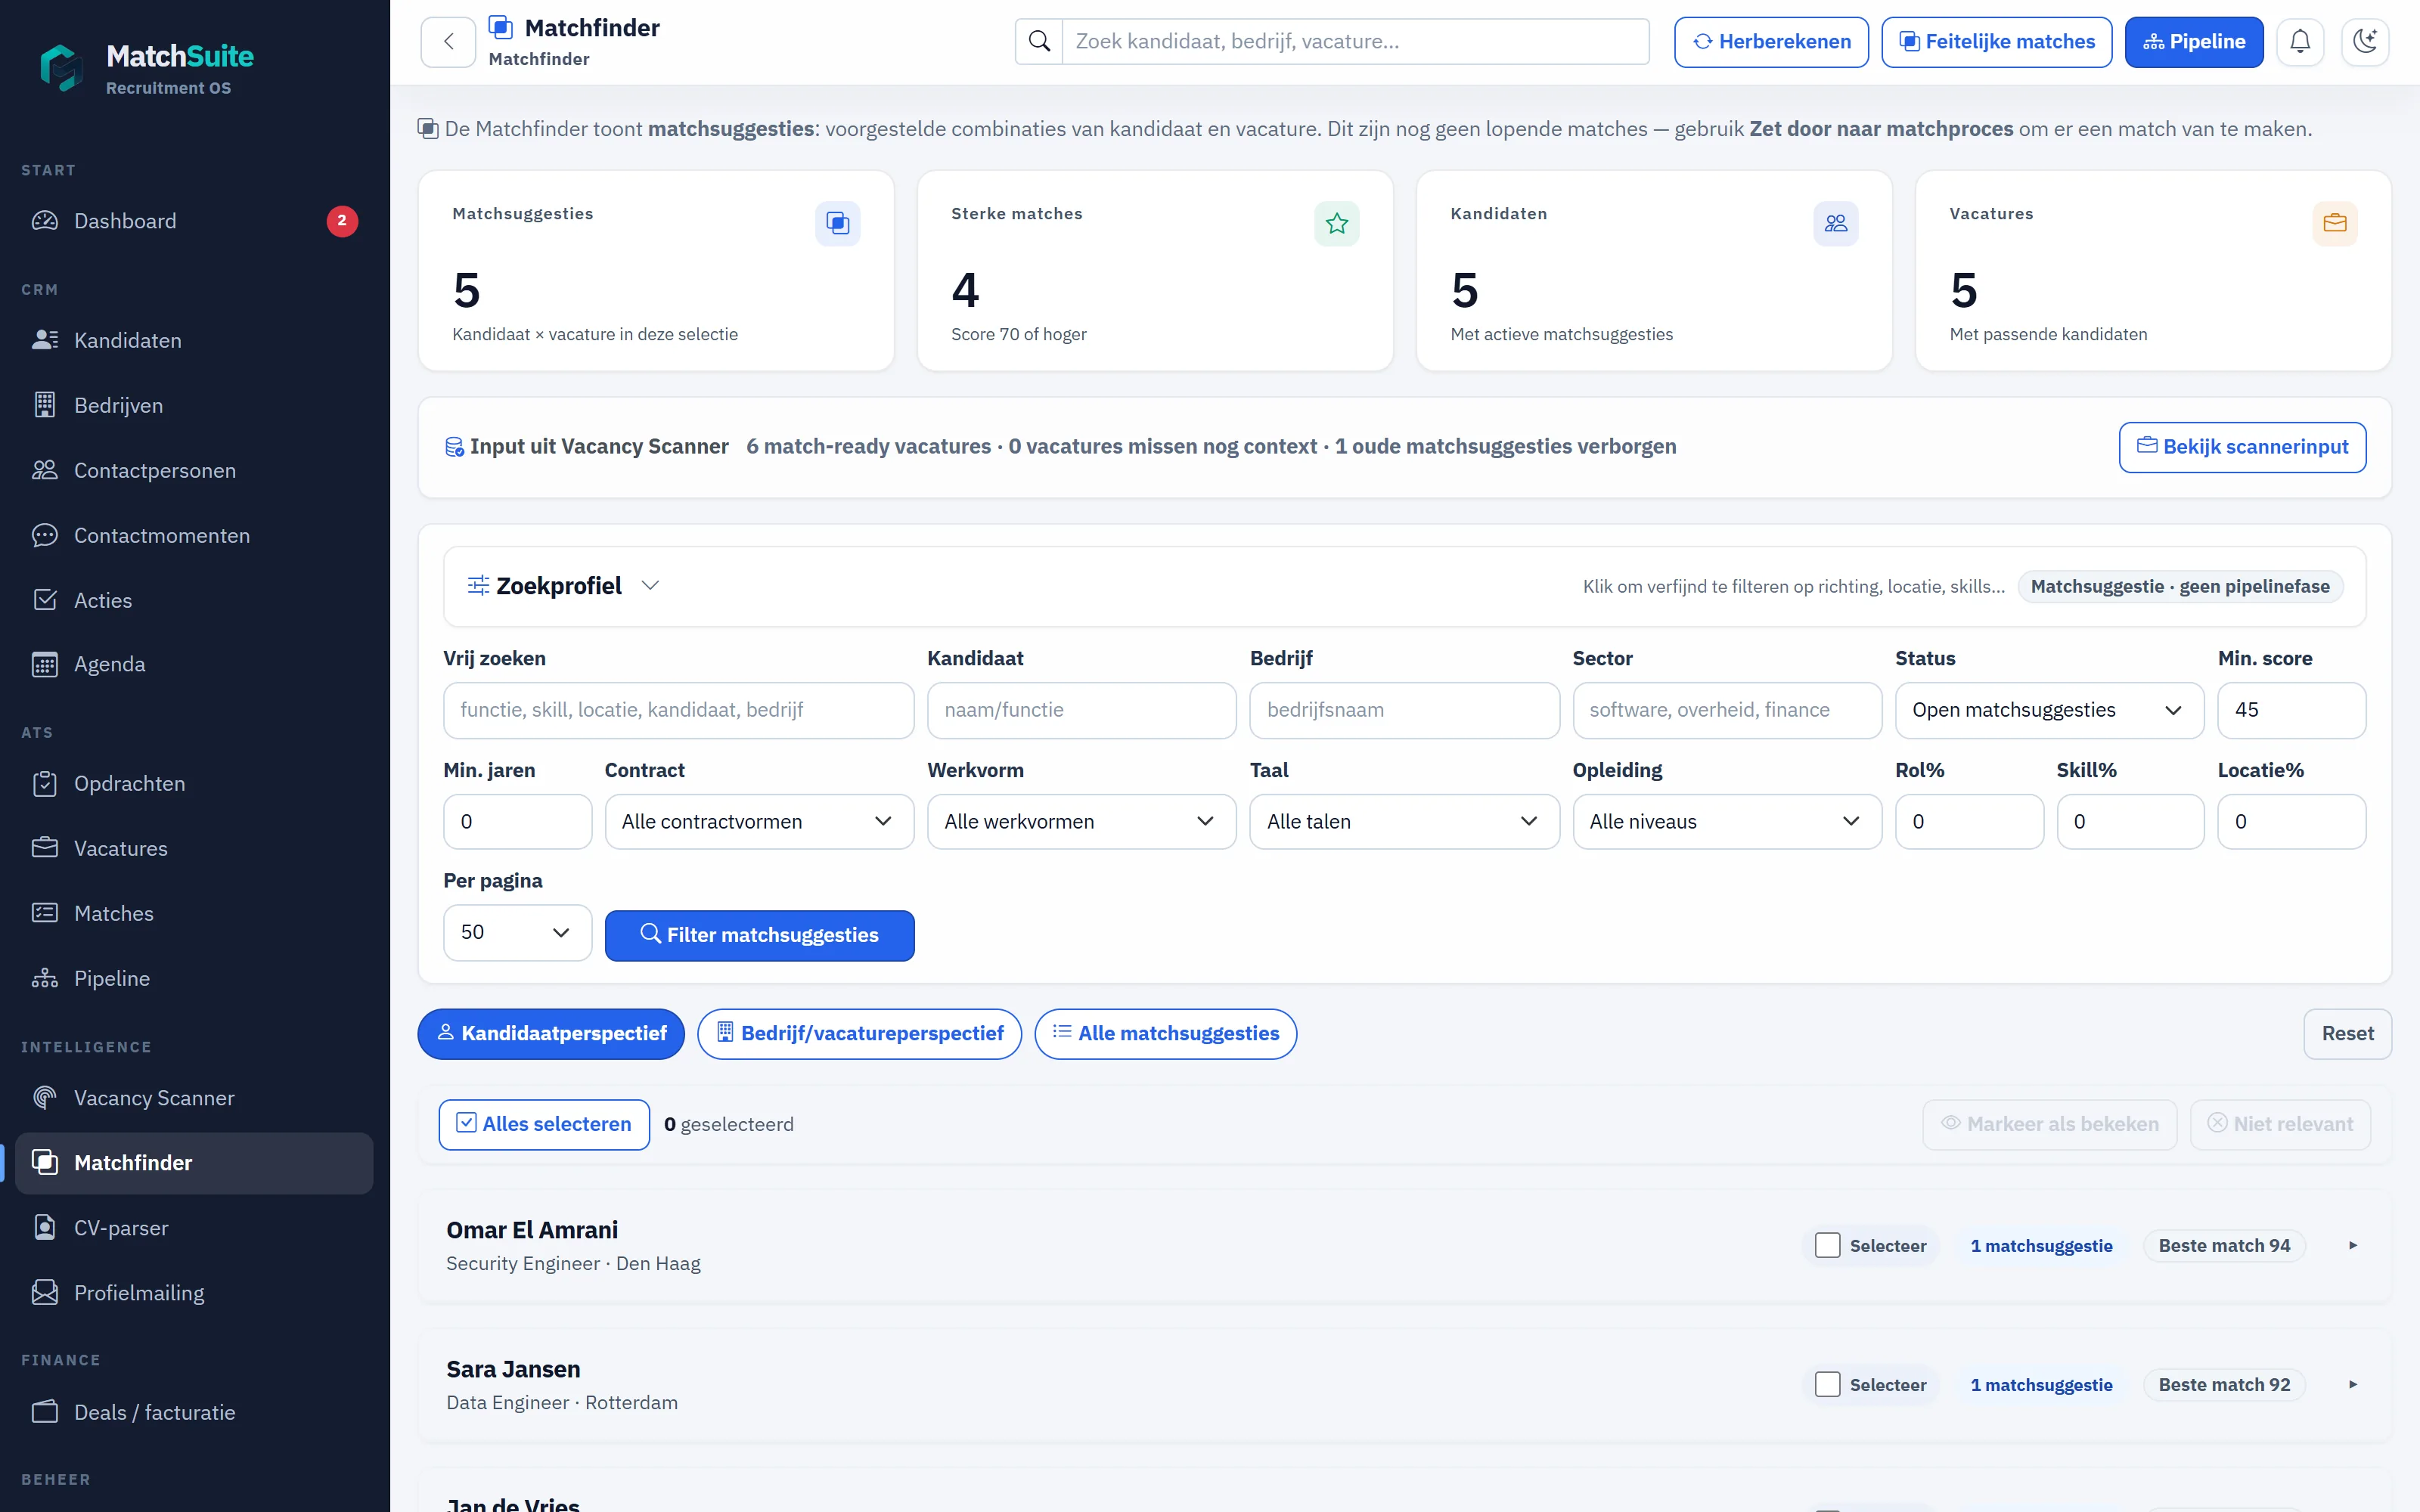Open the Per pagina dropdown showing 50
The image size is (2420, 1512).
(x=517, y=933)
